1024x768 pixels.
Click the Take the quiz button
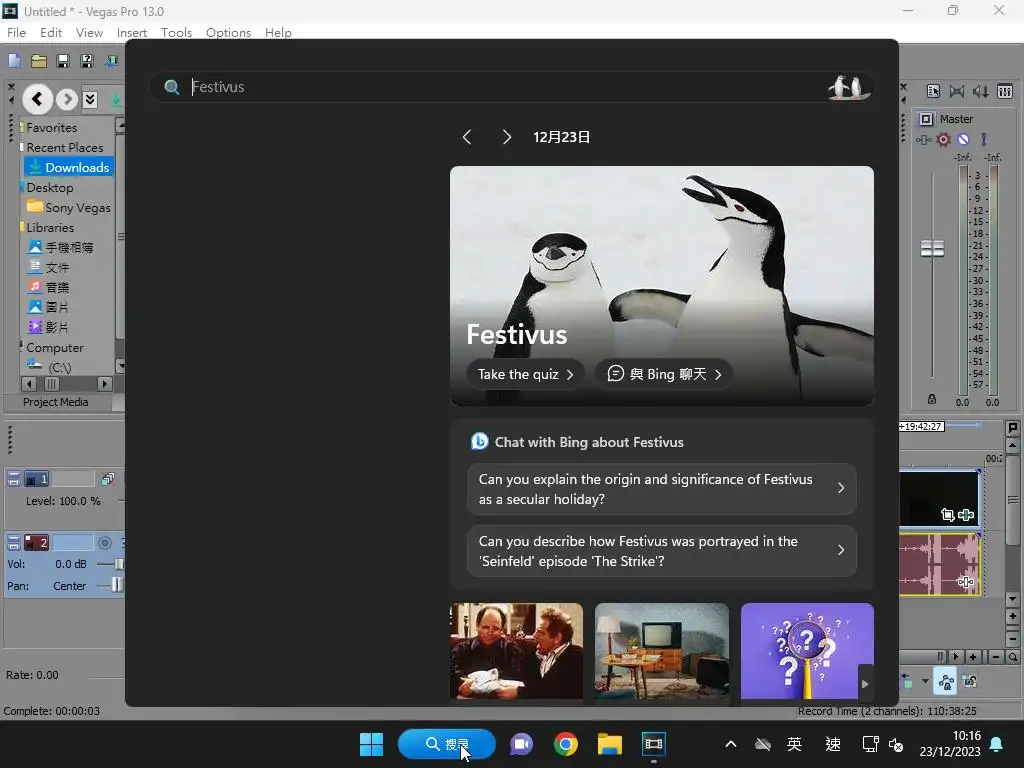click(x=525, y=374)
